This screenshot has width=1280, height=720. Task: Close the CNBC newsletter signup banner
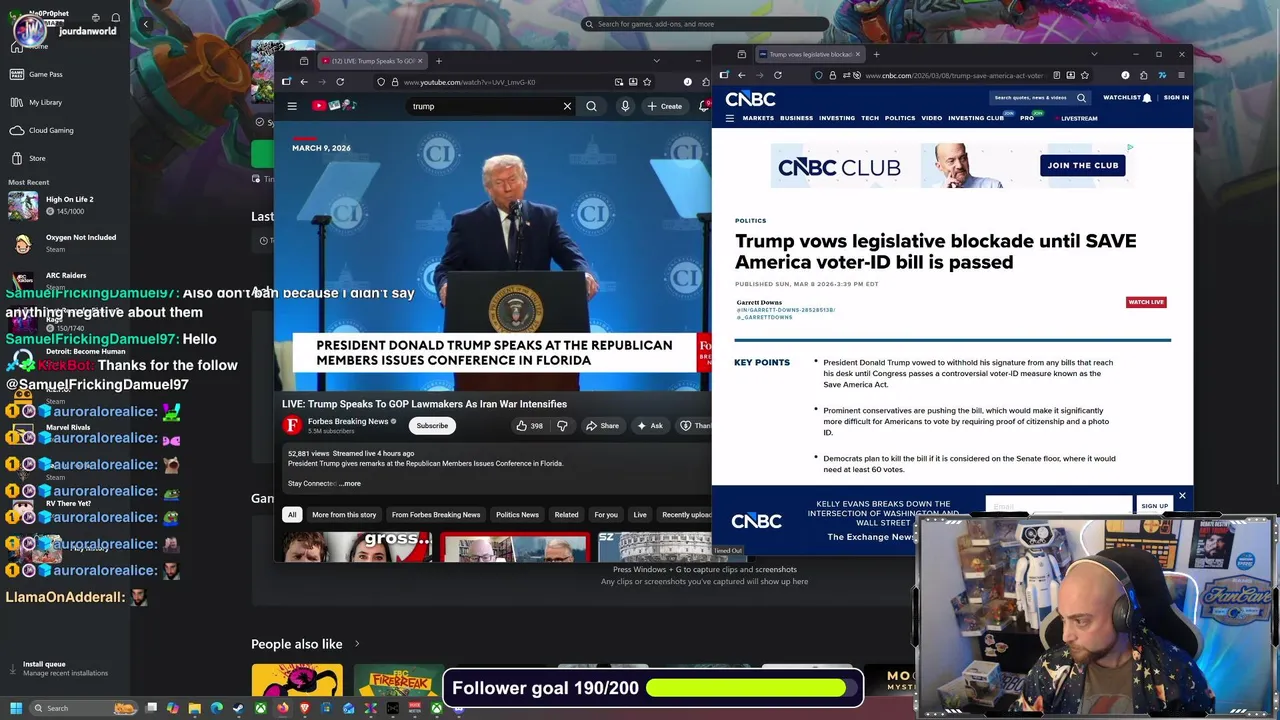[1182, 496]
